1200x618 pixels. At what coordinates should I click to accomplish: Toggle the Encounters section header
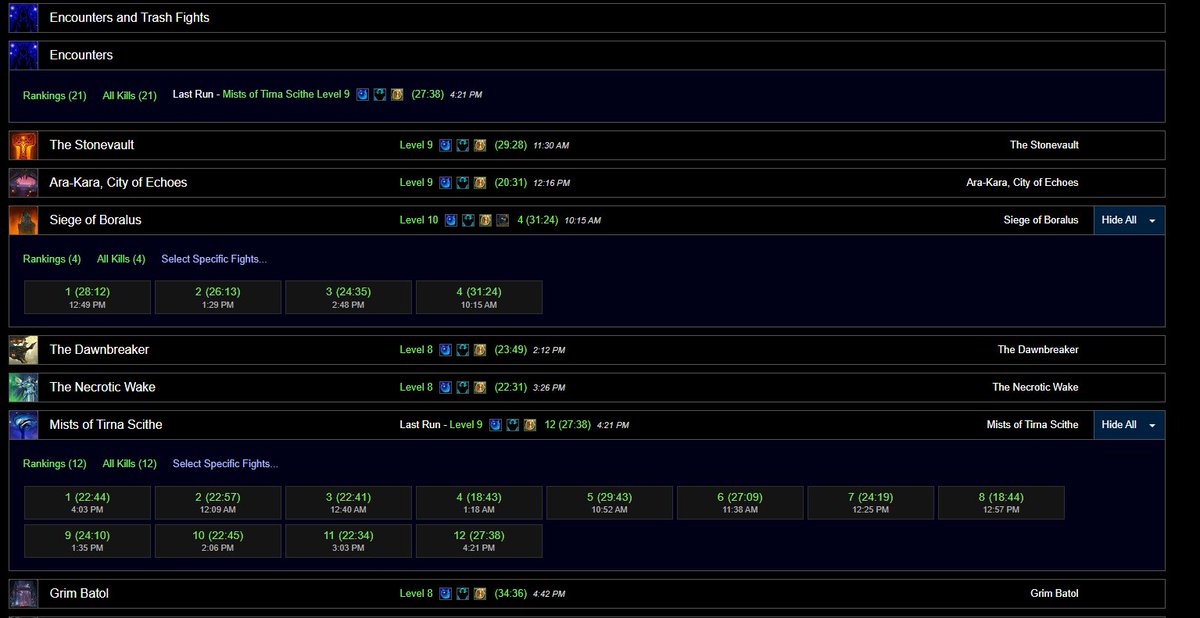pyautogui.click(x=587, y=55)
